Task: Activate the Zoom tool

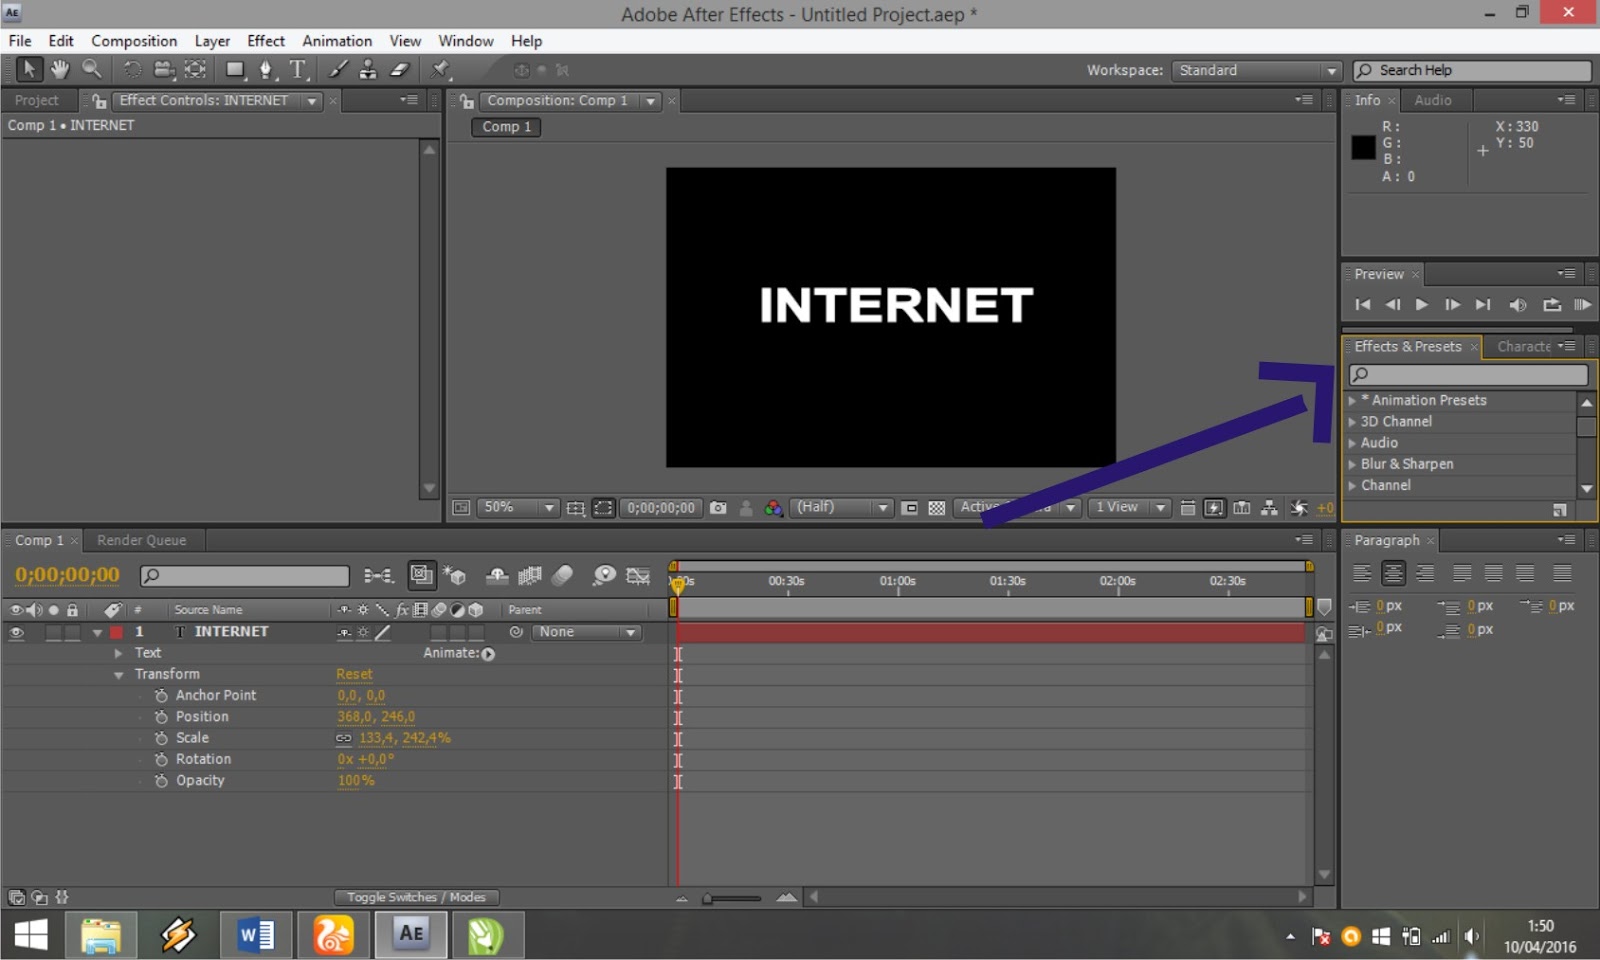Action: [93, 69]
